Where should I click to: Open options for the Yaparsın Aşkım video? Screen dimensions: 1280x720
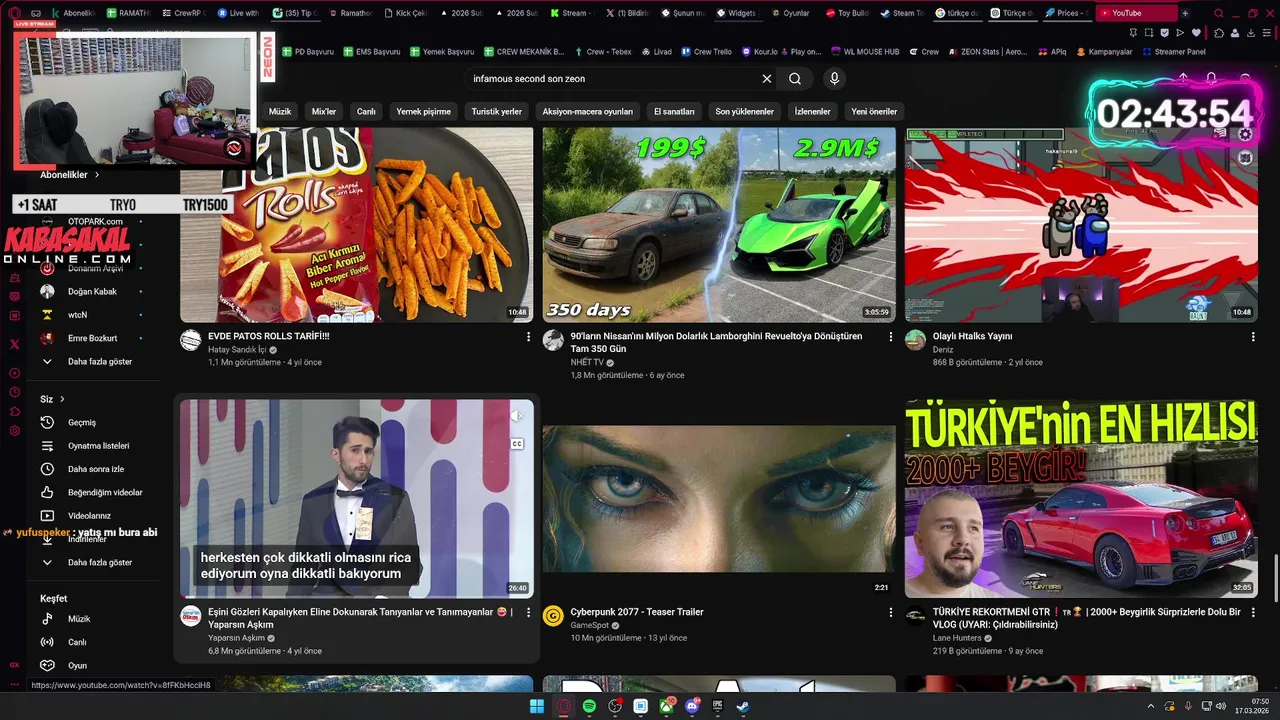click(528, 612)
